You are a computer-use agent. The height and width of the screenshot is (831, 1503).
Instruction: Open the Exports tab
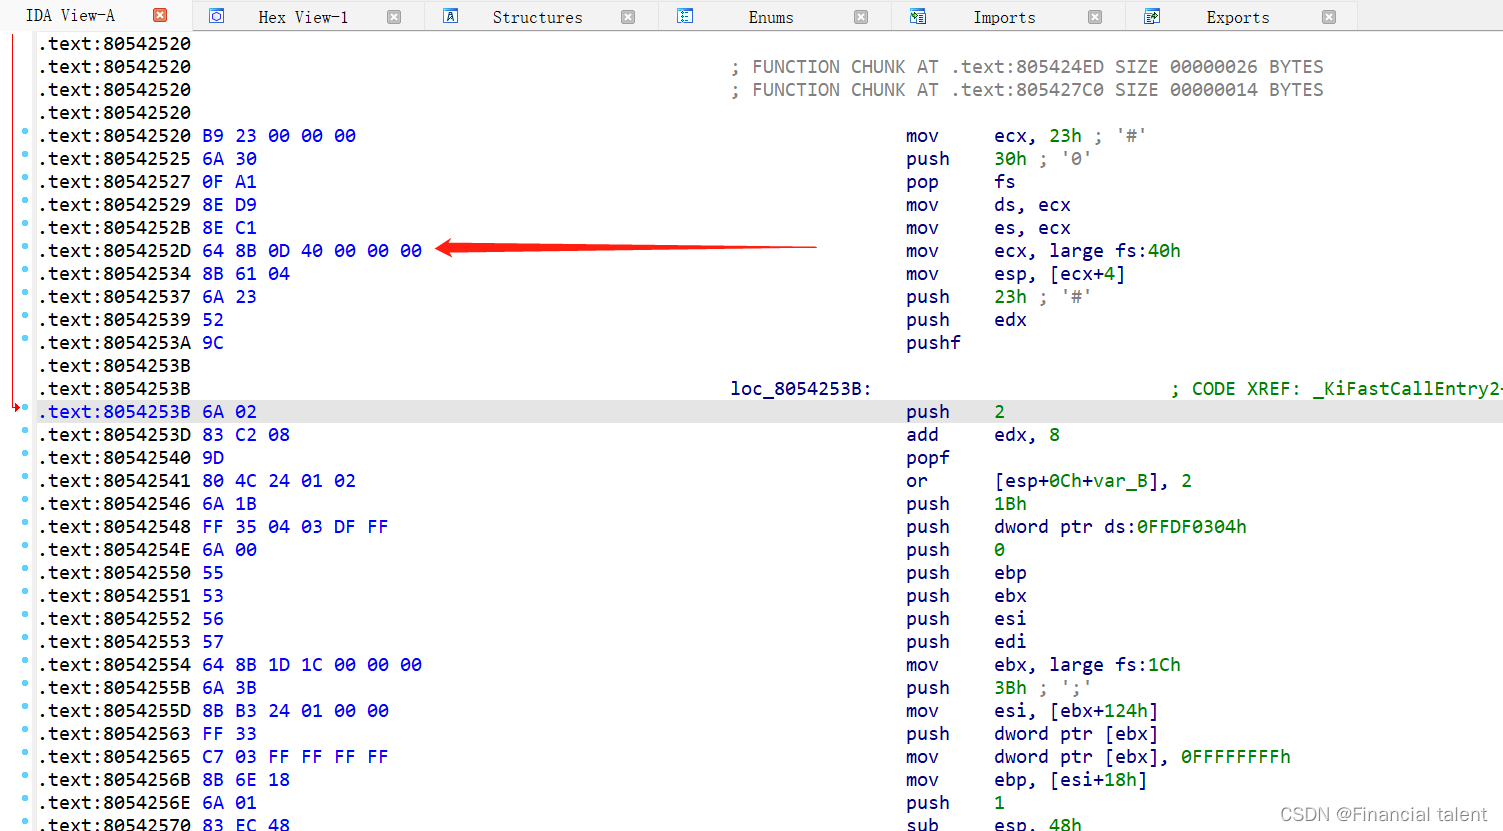(1238, 17)
